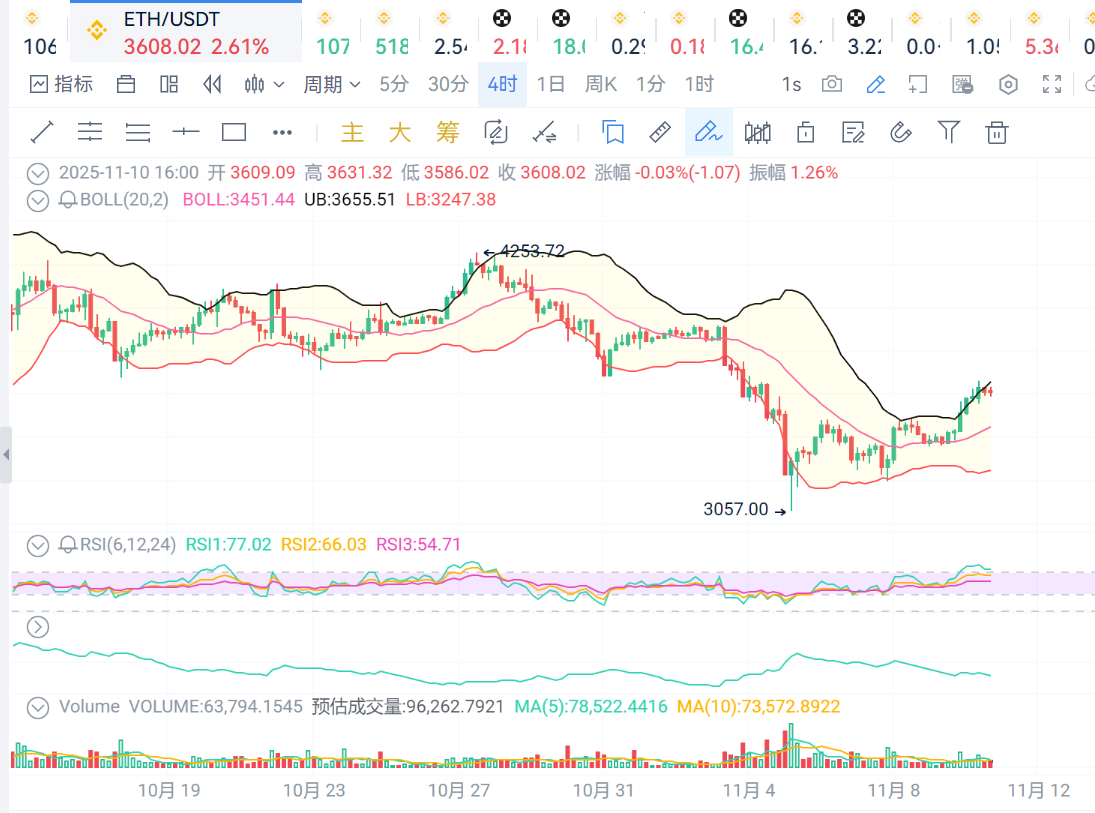Click the ruler measurement tool
This screenshot has width=1095, height=813.
(x=660, y=132)
